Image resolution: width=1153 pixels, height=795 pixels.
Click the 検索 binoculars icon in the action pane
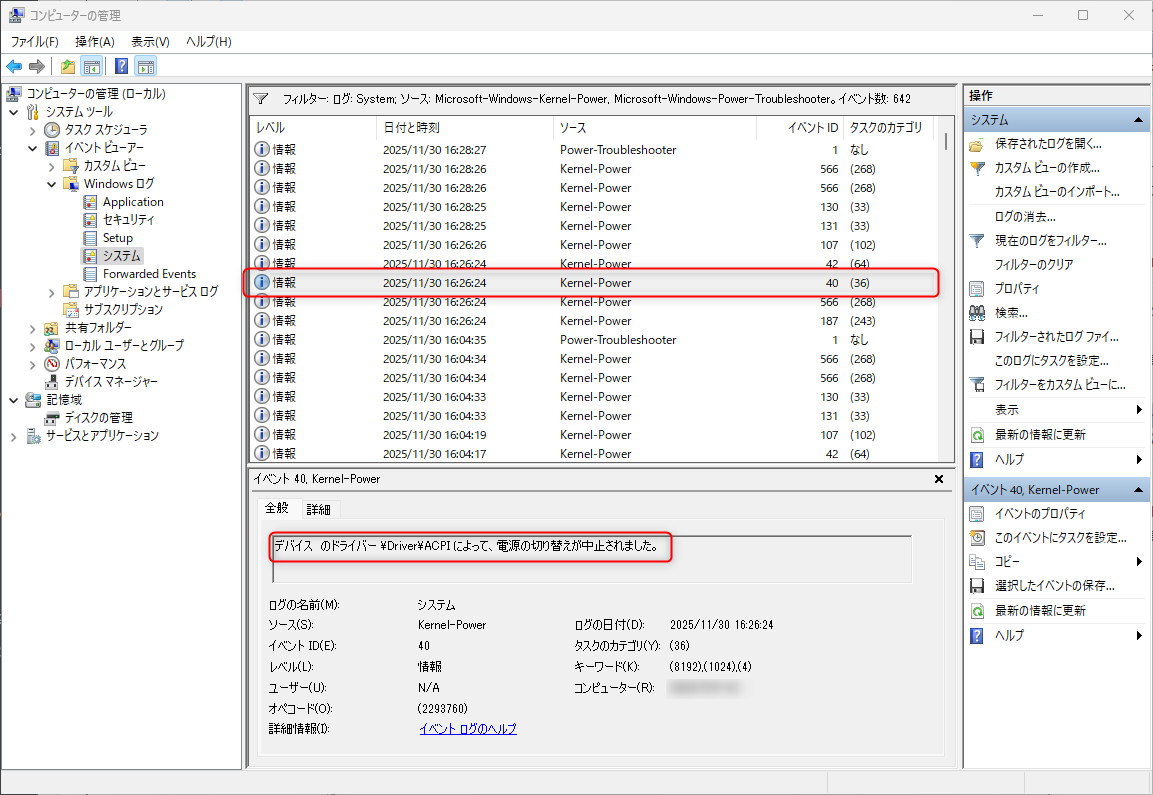coord(976,311)
